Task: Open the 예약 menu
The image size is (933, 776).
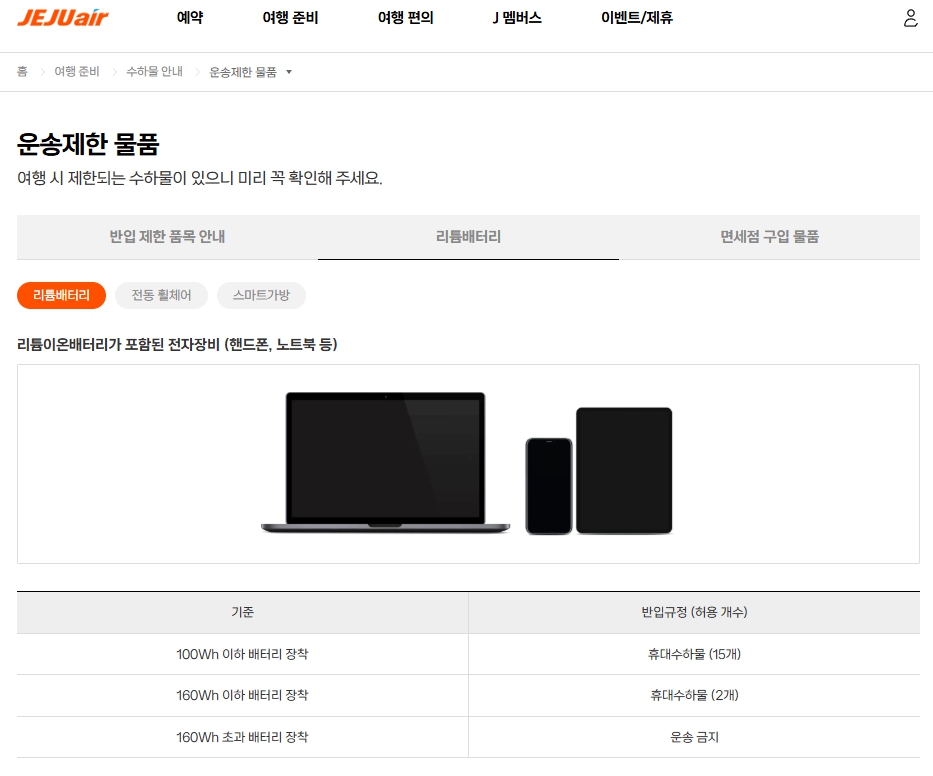Action: tap(190, 18)
